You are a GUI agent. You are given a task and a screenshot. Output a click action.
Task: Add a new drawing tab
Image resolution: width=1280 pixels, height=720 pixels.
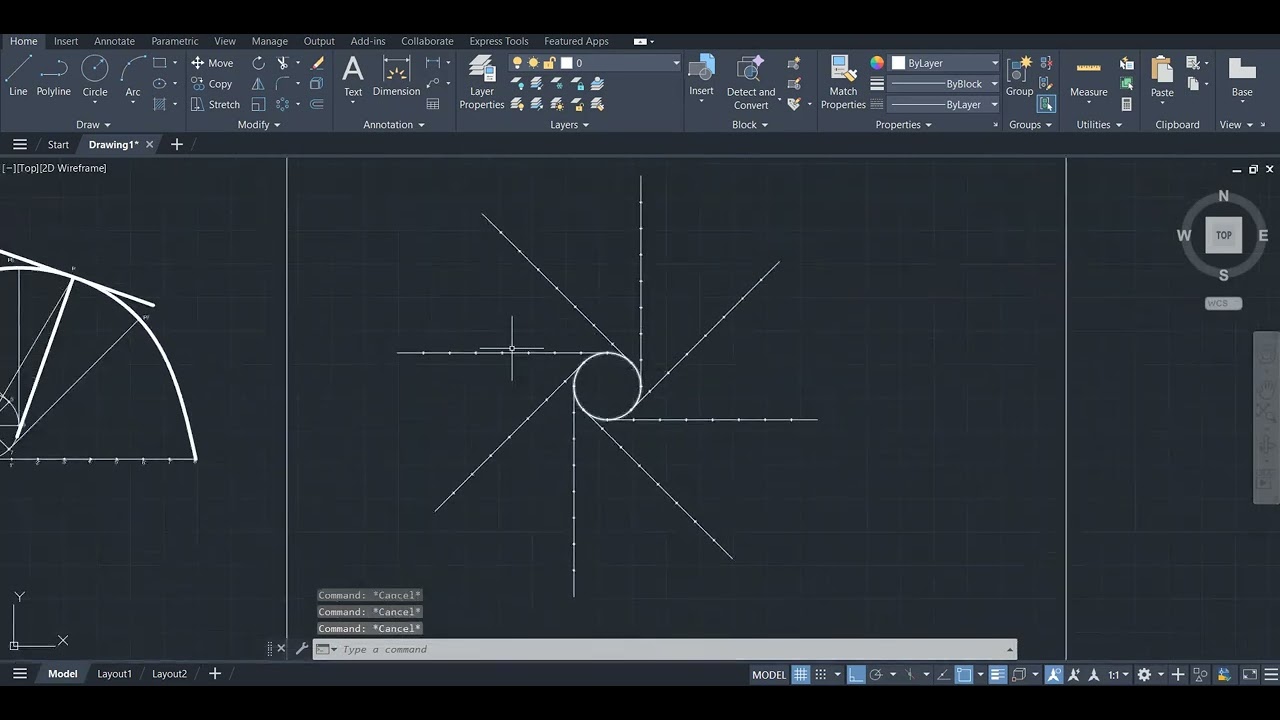click(177, 144)
